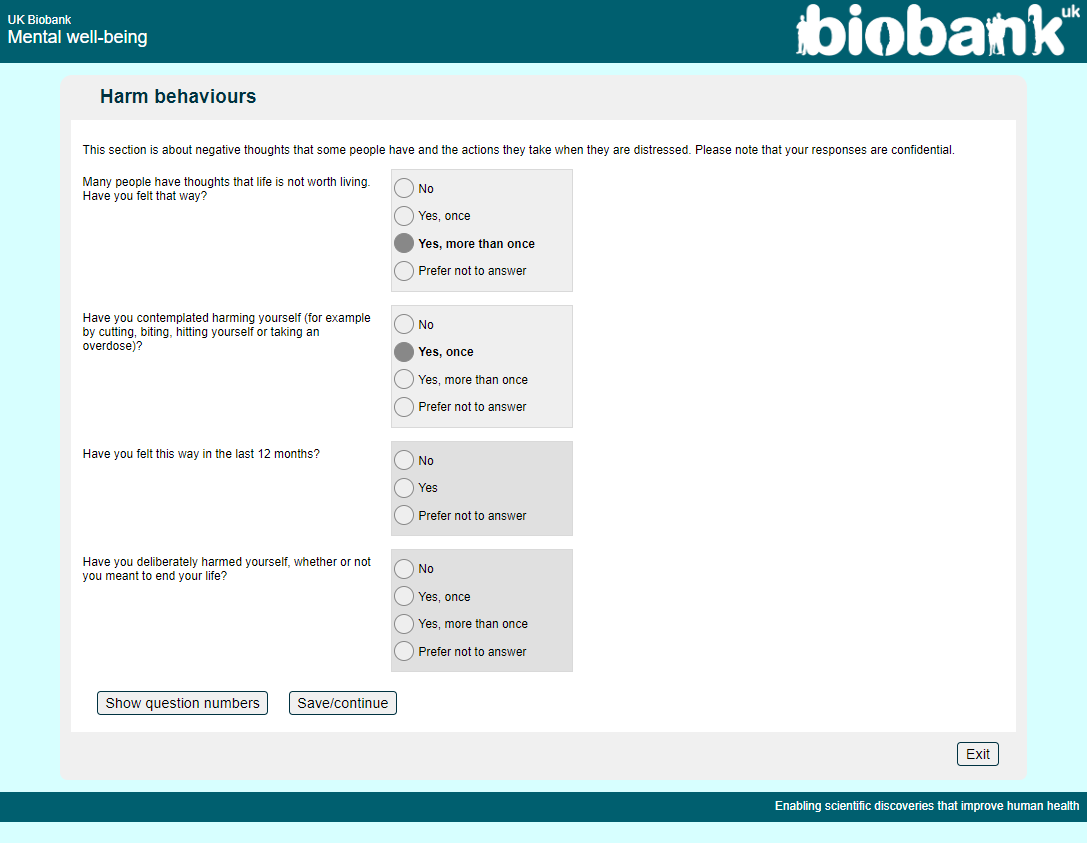Select 'Yes, more than once' for deliberately harmed yourself

[x=404, y=624]
